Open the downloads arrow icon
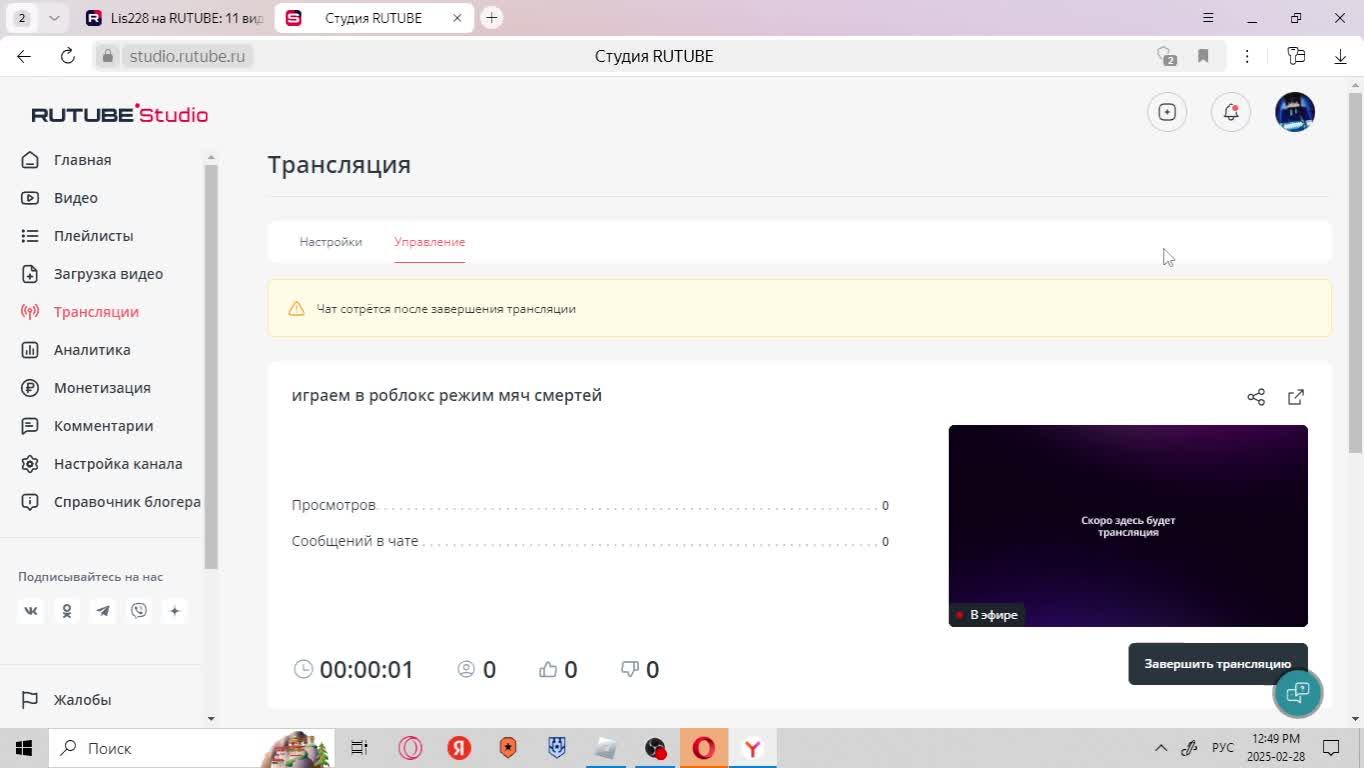1364x768 pixels. tap(1340, 56)
